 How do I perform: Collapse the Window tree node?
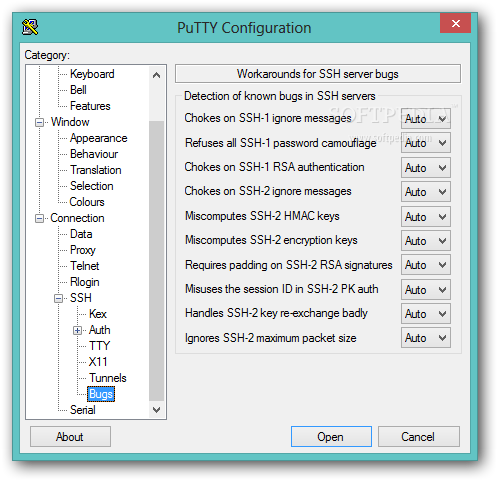point(39,122)
